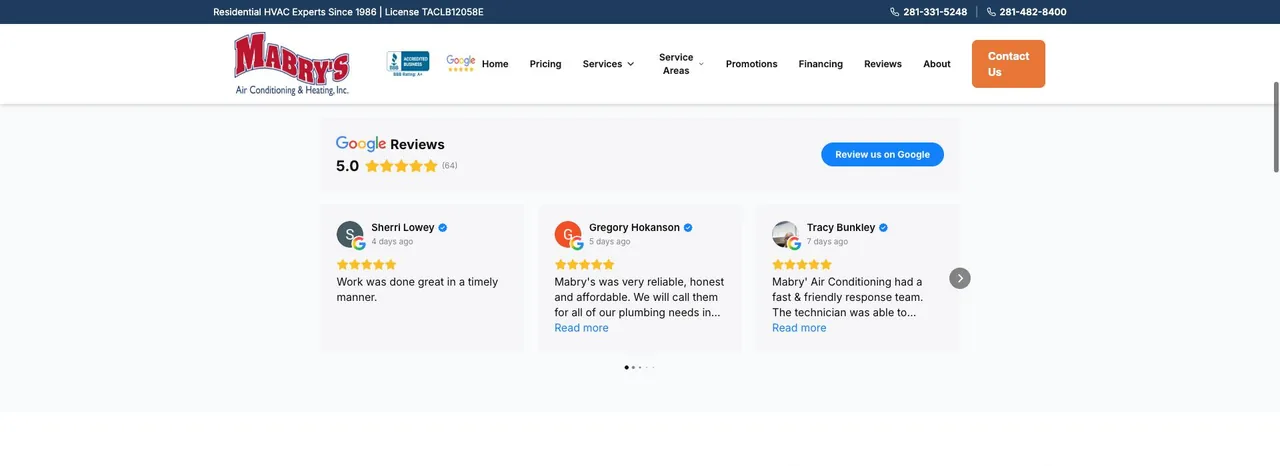Expand the Services dropdown menu
This screenshot has width=1280, height=466.
tap(608, 64)
